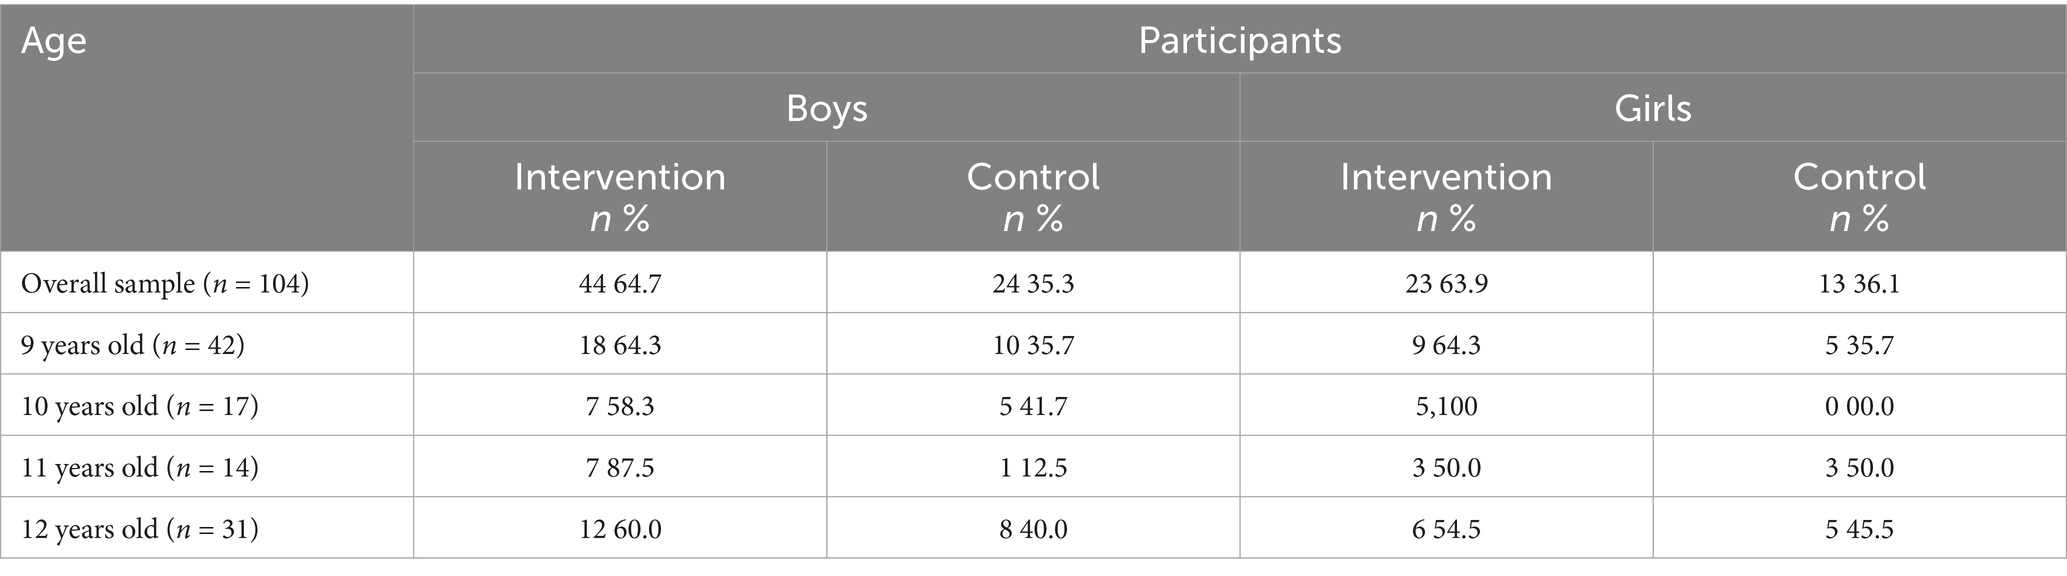Click the Boys group header

coord(826,108)
